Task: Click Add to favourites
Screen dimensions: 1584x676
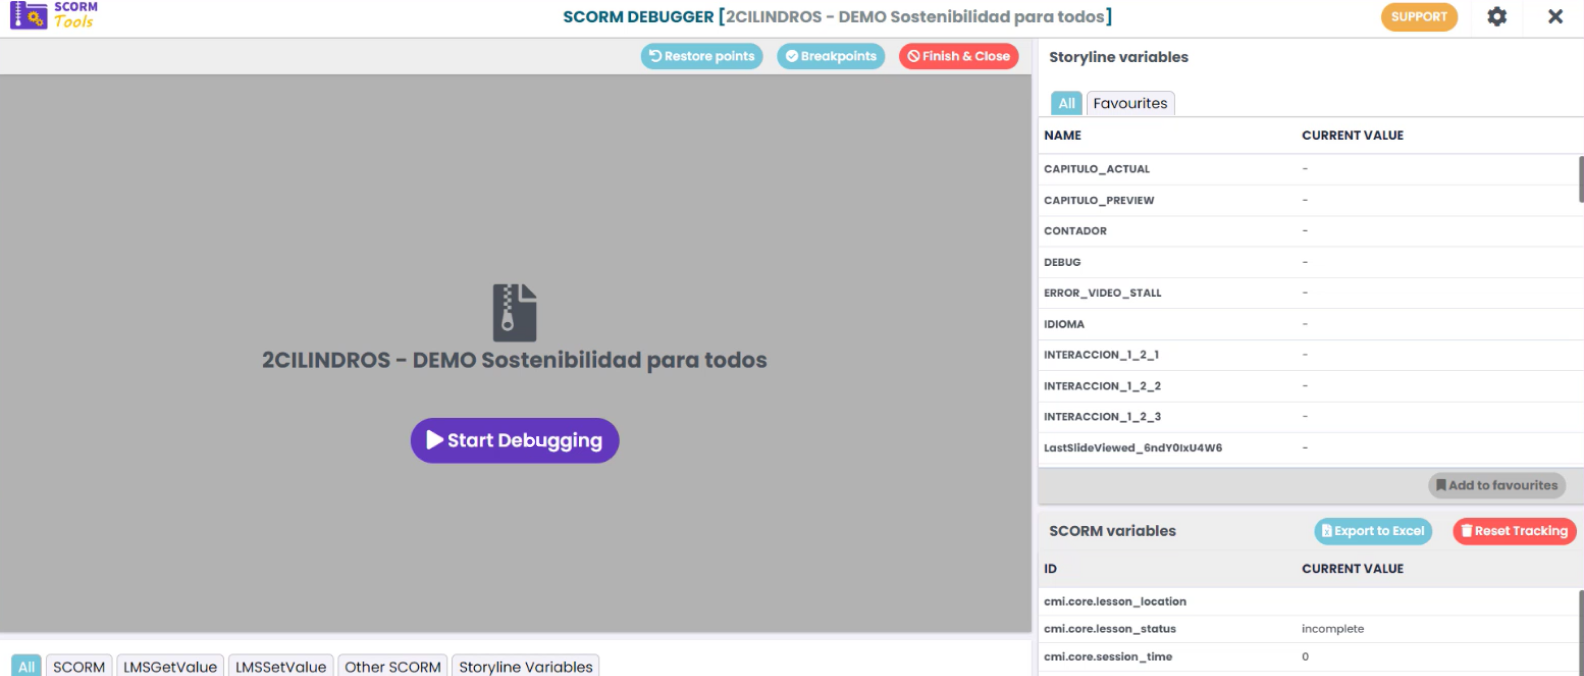Action: [x=1496, y=486]
